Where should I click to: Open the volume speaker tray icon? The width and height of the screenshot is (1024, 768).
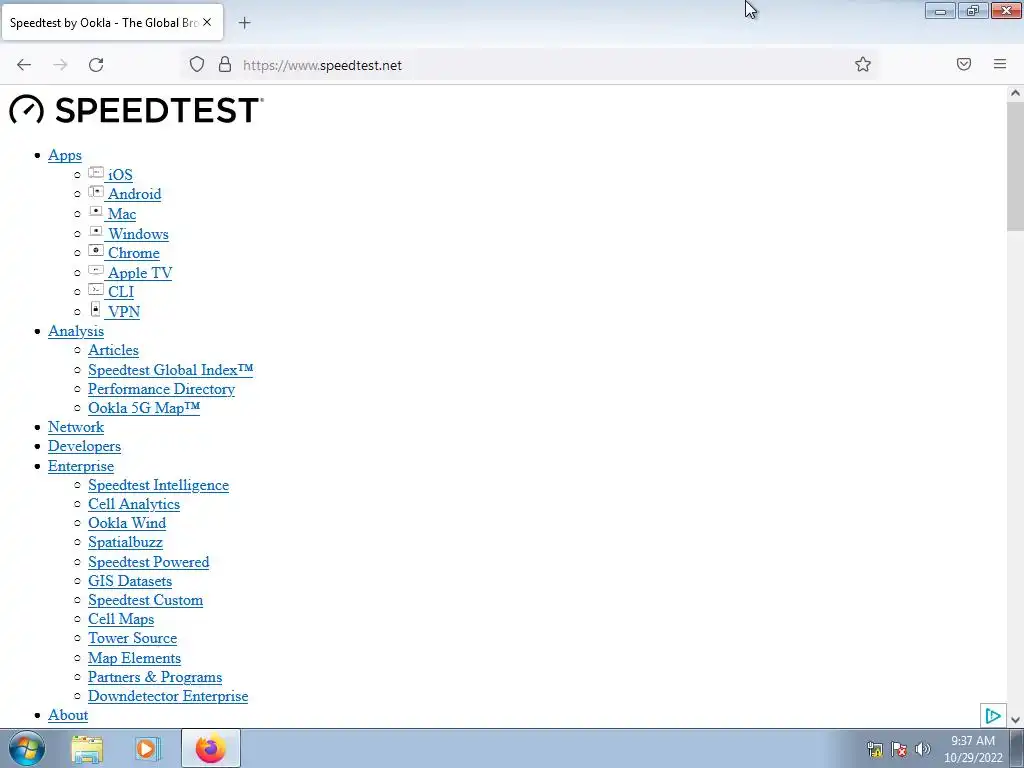click(923, 749)
